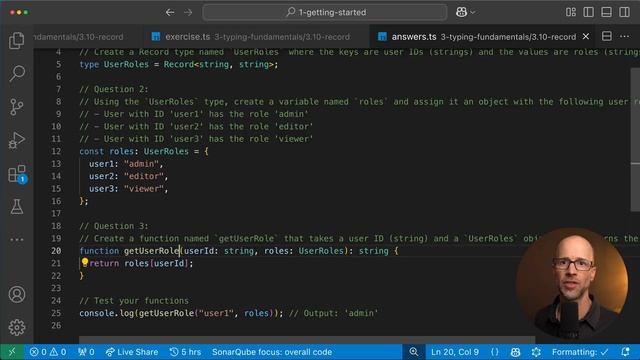Open the Source Control view
Viewport: 640px width, 360px height.
tap(17, 107)
